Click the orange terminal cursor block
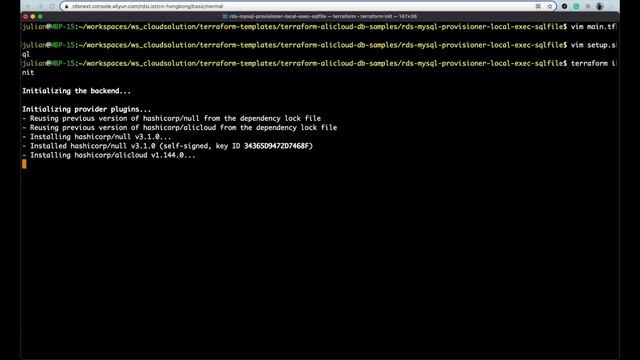Viewport: 640px width, 360px height. click(24, 164)
